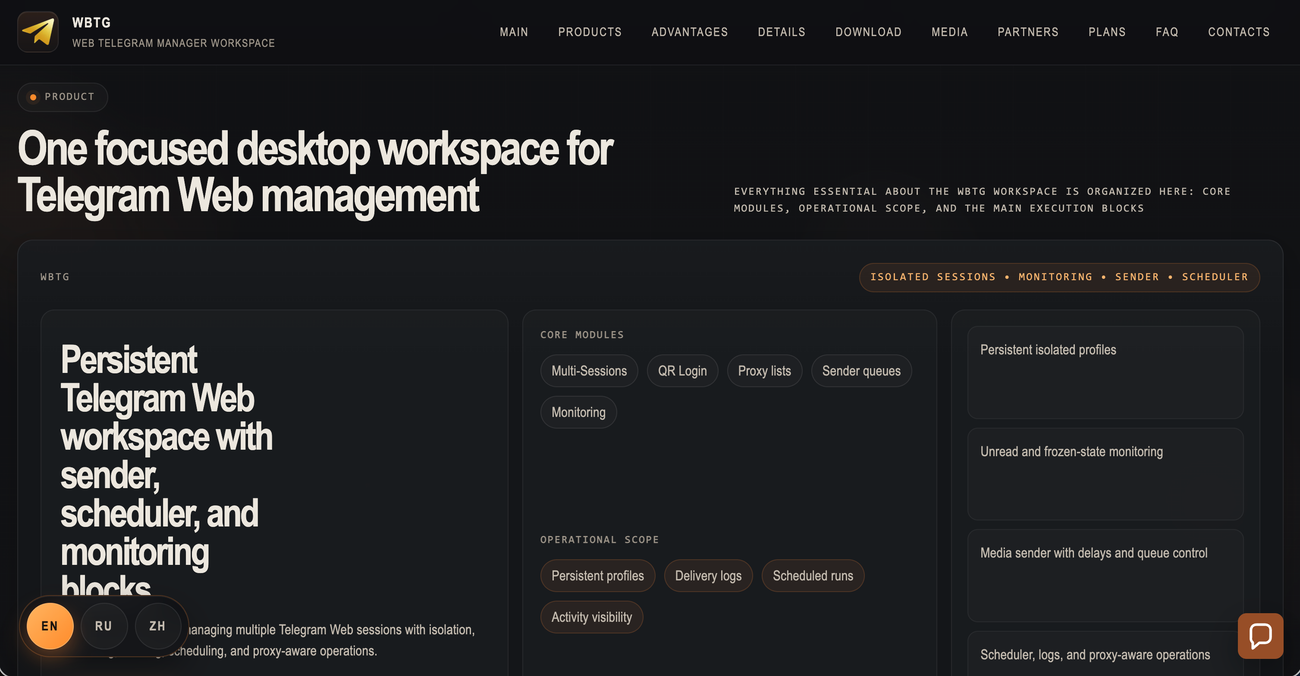The height and width of the screenshot is (676, 1300).
Task: View the Plans nav item
Action: (x=1107, y=32)
